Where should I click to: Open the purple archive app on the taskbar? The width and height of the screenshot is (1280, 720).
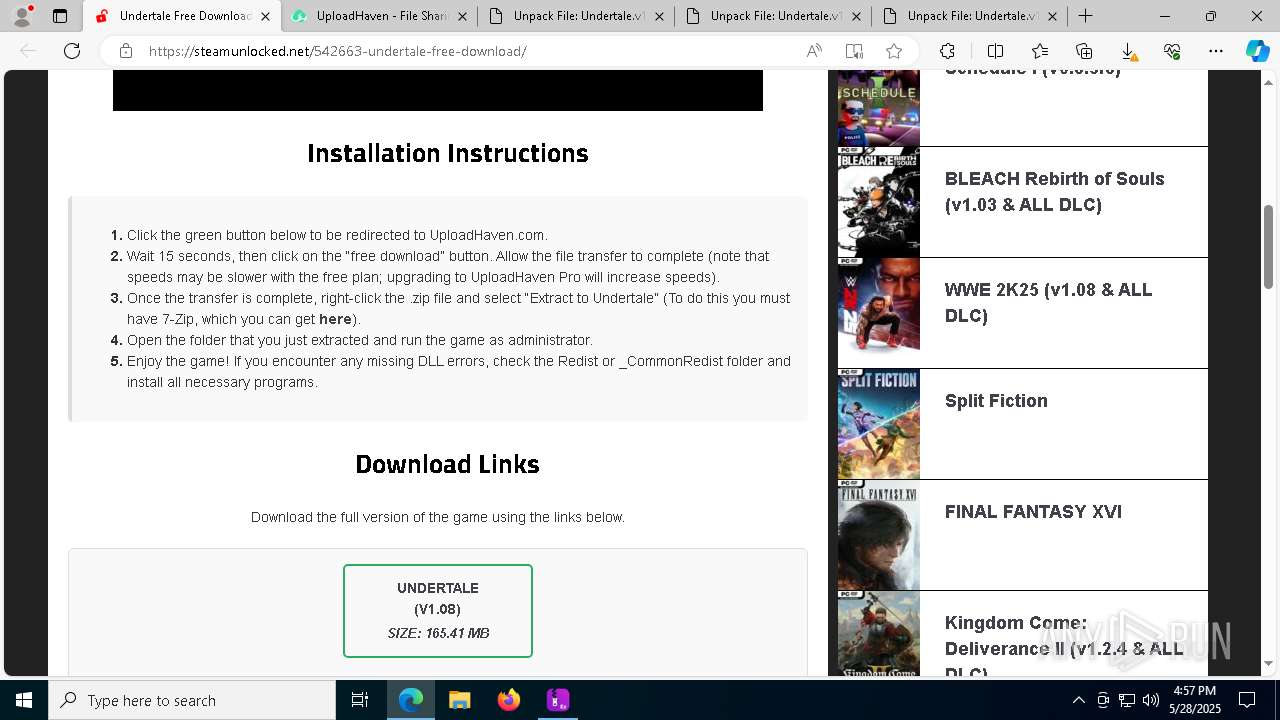click(x=557, y=700)
